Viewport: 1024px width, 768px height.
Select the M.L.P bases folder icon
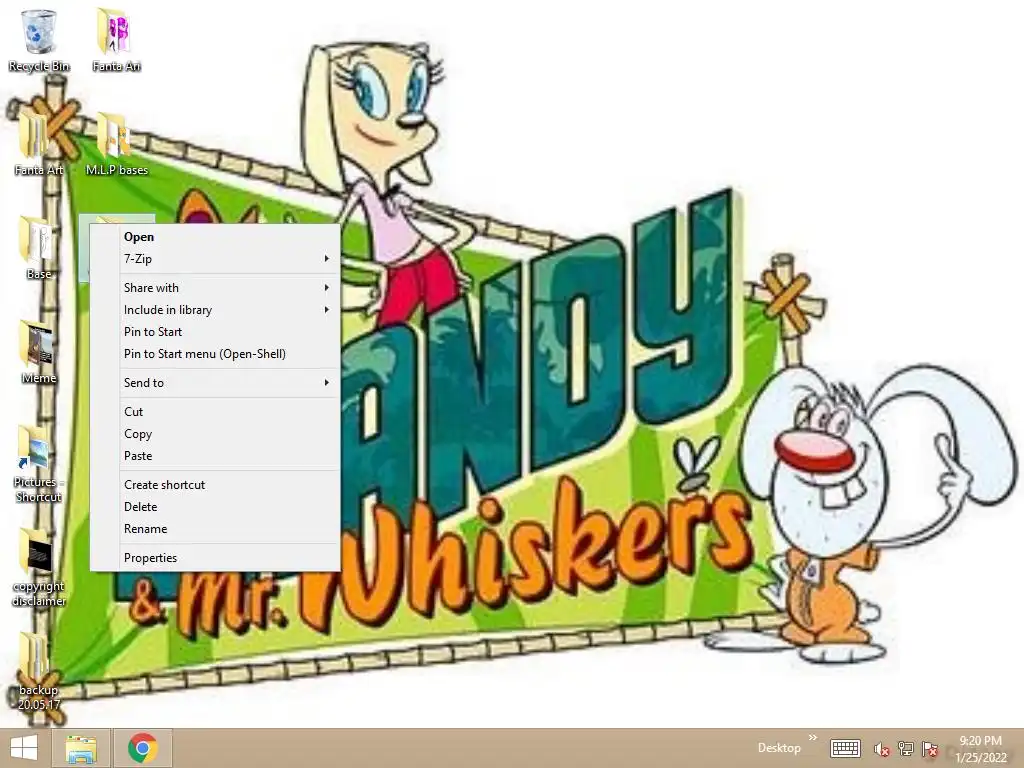116,144
